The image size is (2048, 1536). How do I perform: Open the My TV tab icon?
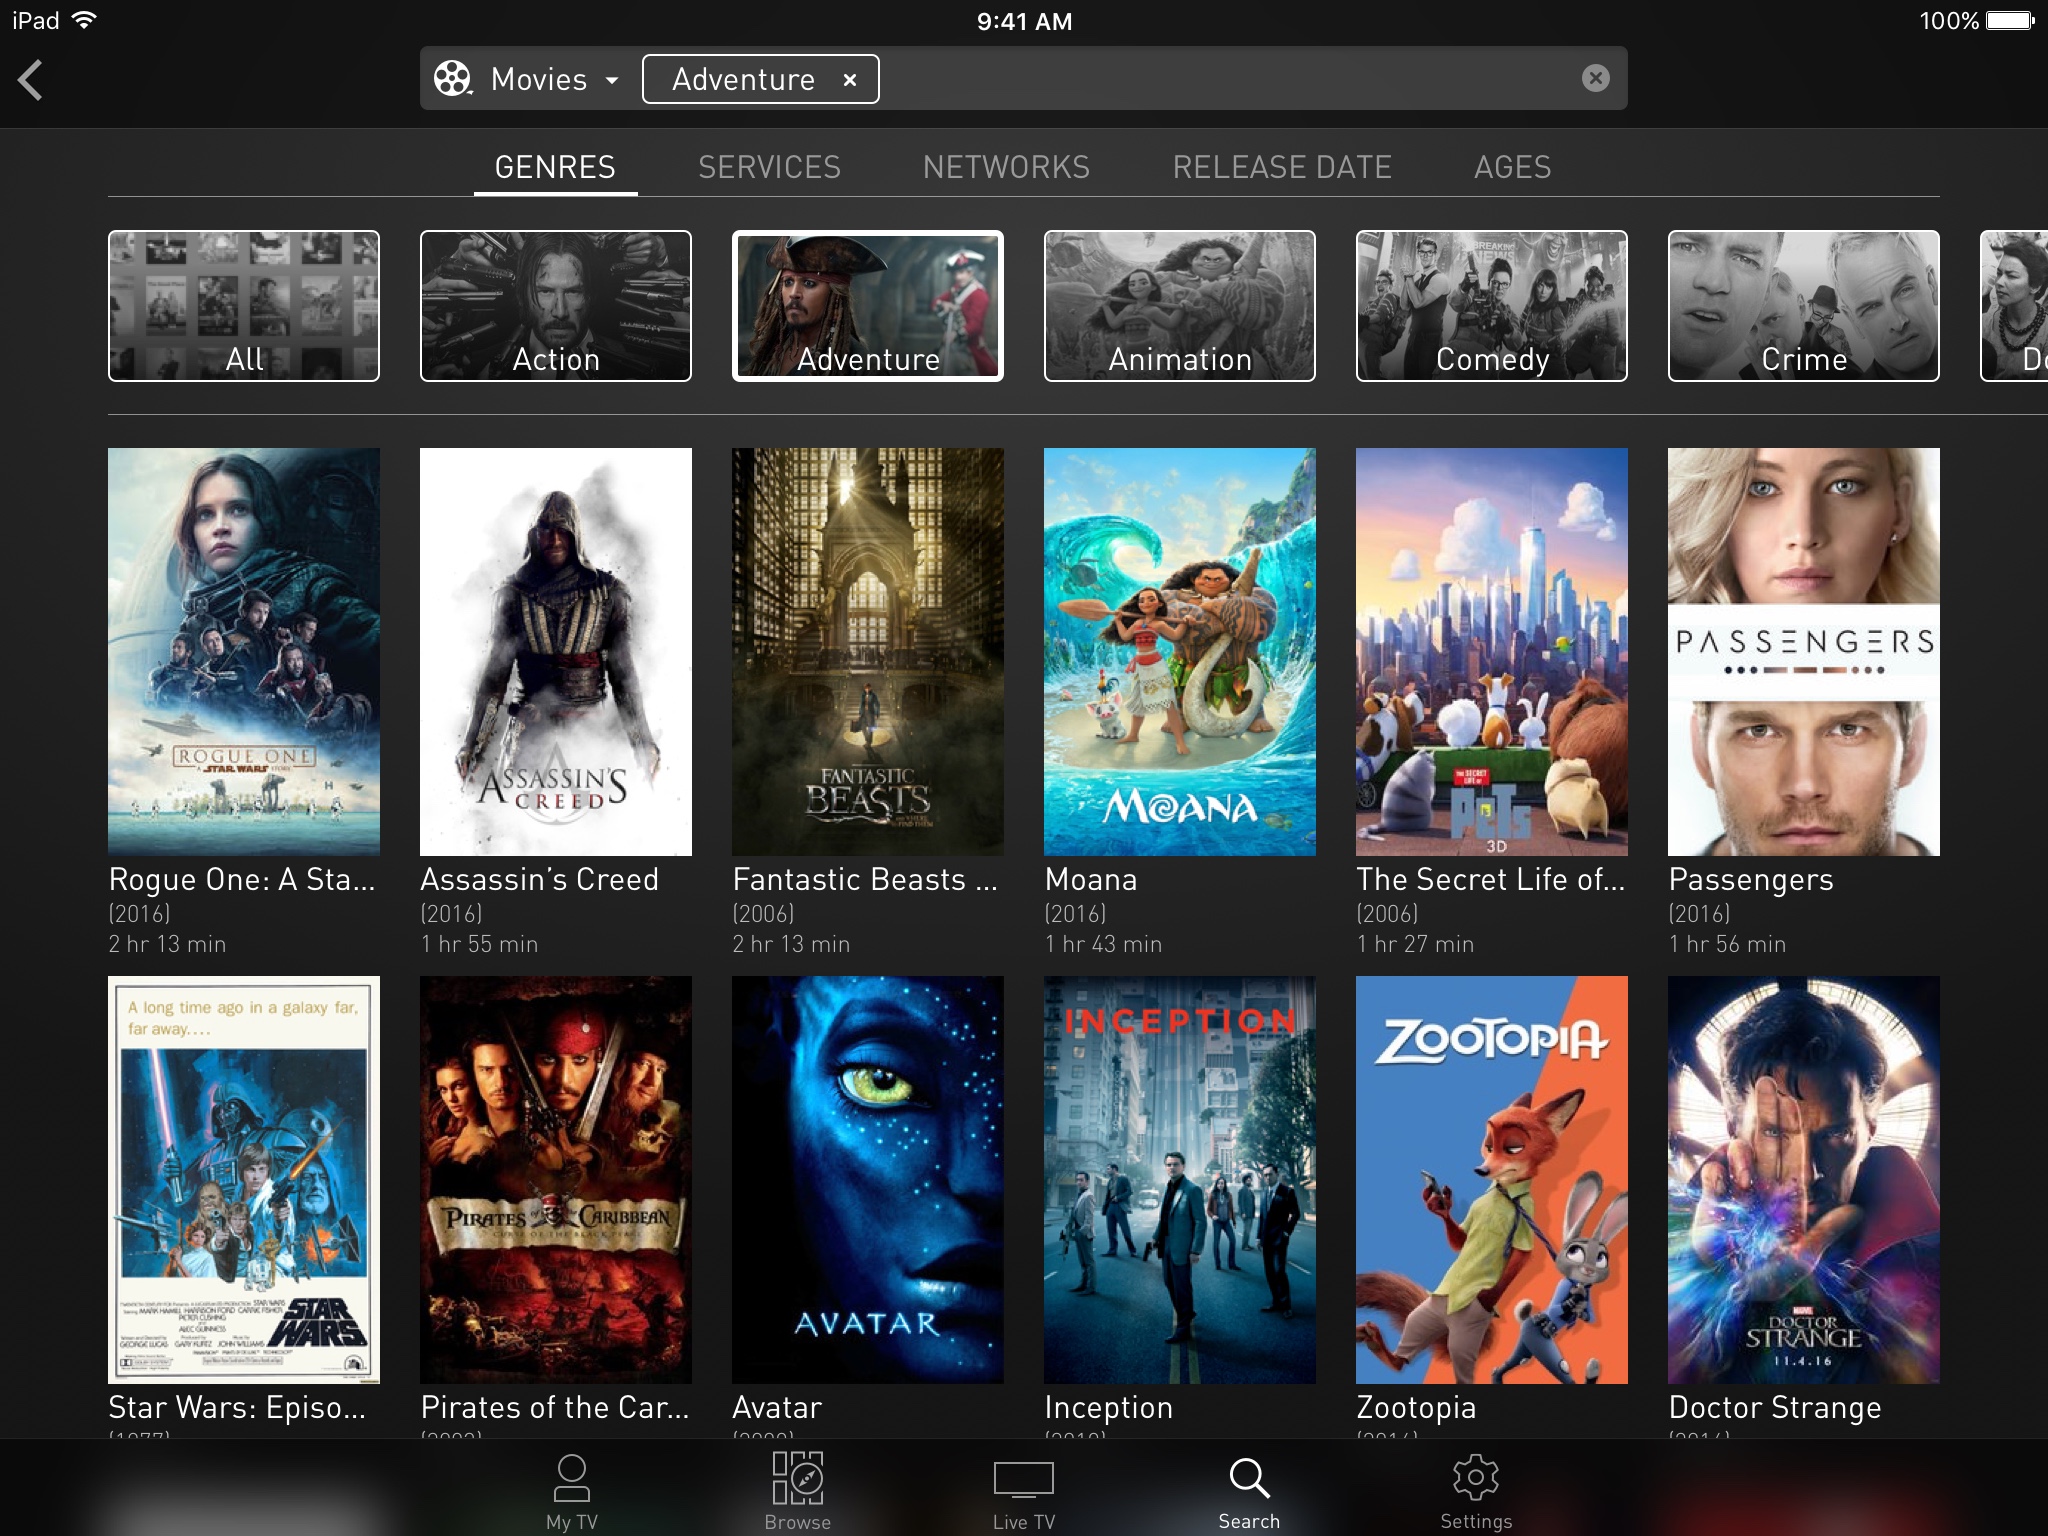click(x=571, y=1479)
